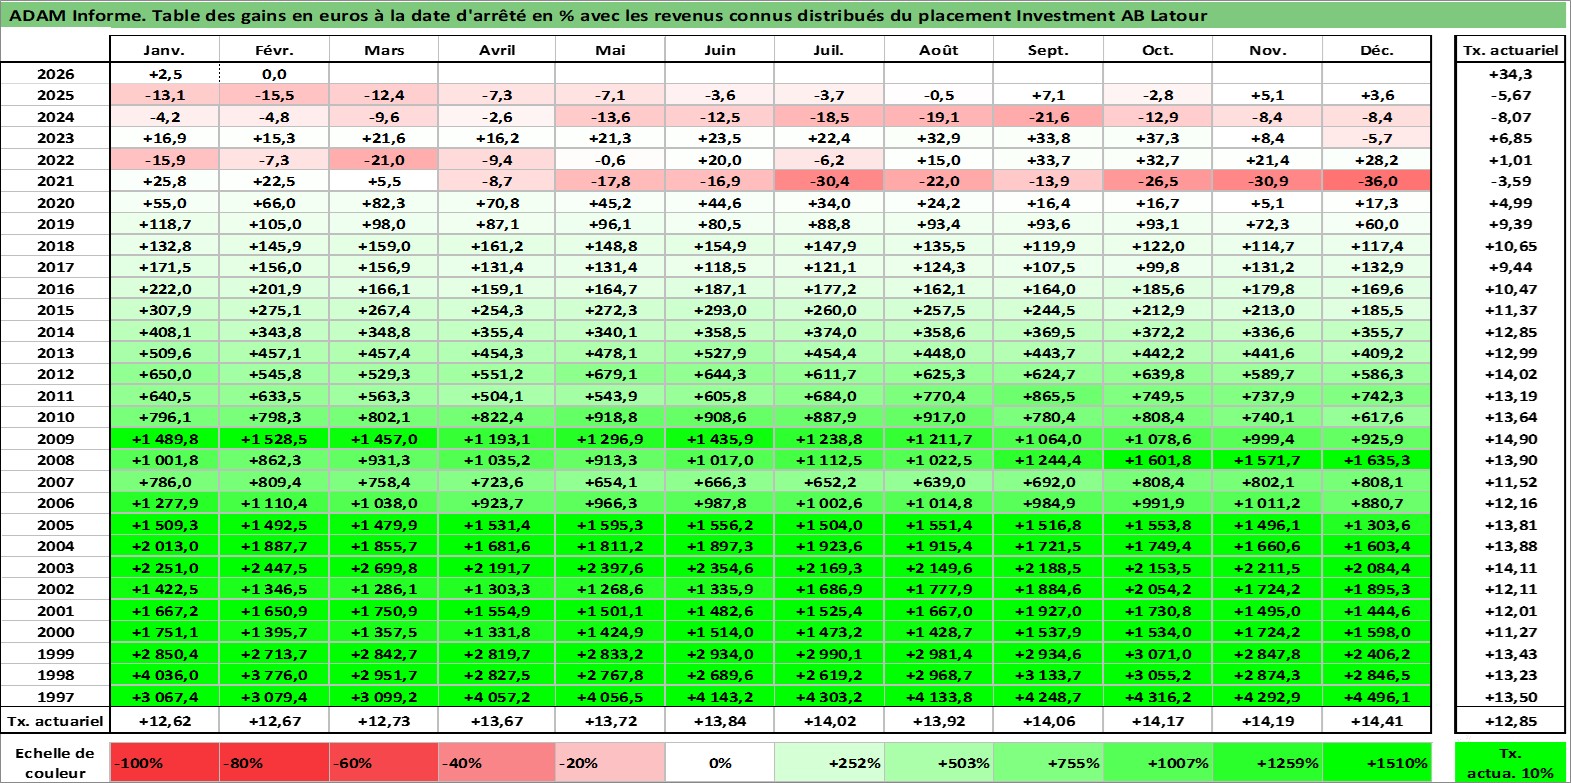The height and width of the screenshot is (783, 1571).
Task: Click the -21,0 cell for March 2022
Action: tap(383, 160)
